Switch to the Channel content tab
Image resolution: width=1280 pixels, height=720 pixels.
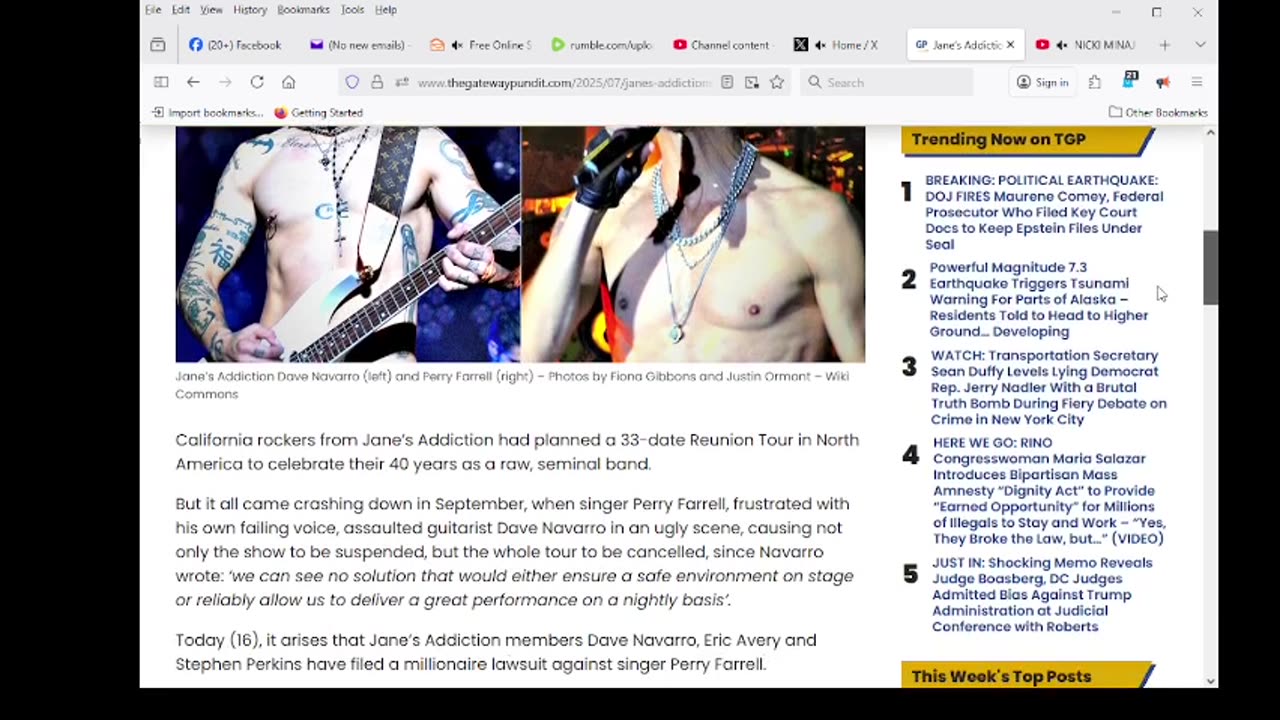coord(722,45)
